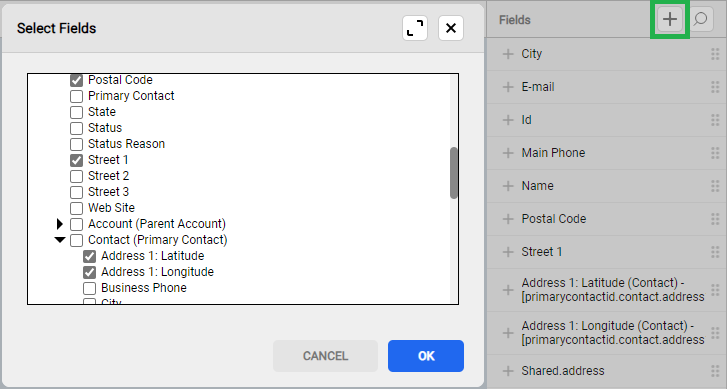The image size is (727, 389).
Task: Click the Web Site label in the tree
Action: click(x=111, y=208)
